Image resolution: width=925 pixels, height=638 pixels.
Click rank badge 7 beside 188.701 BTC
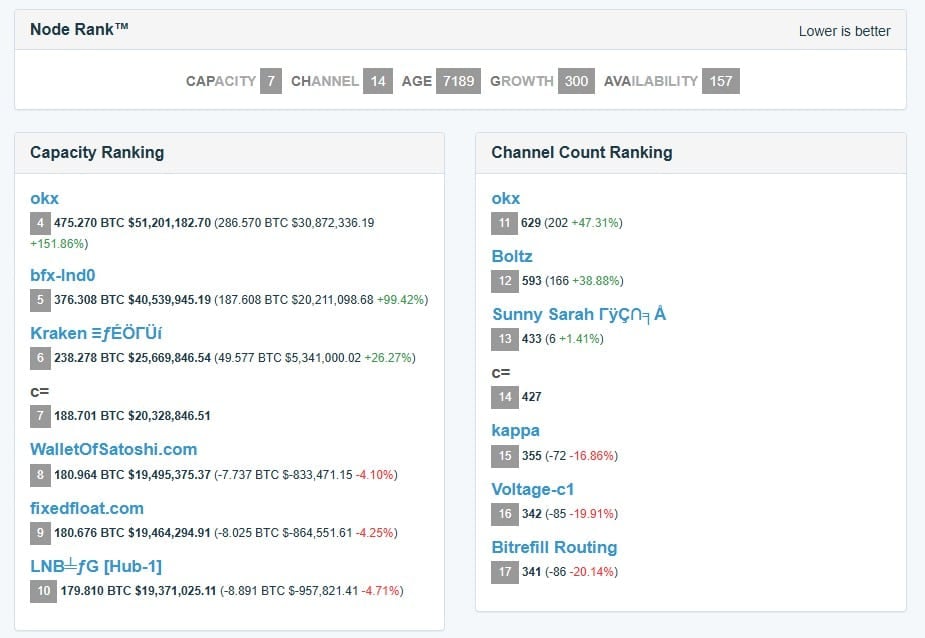[40, 416]
